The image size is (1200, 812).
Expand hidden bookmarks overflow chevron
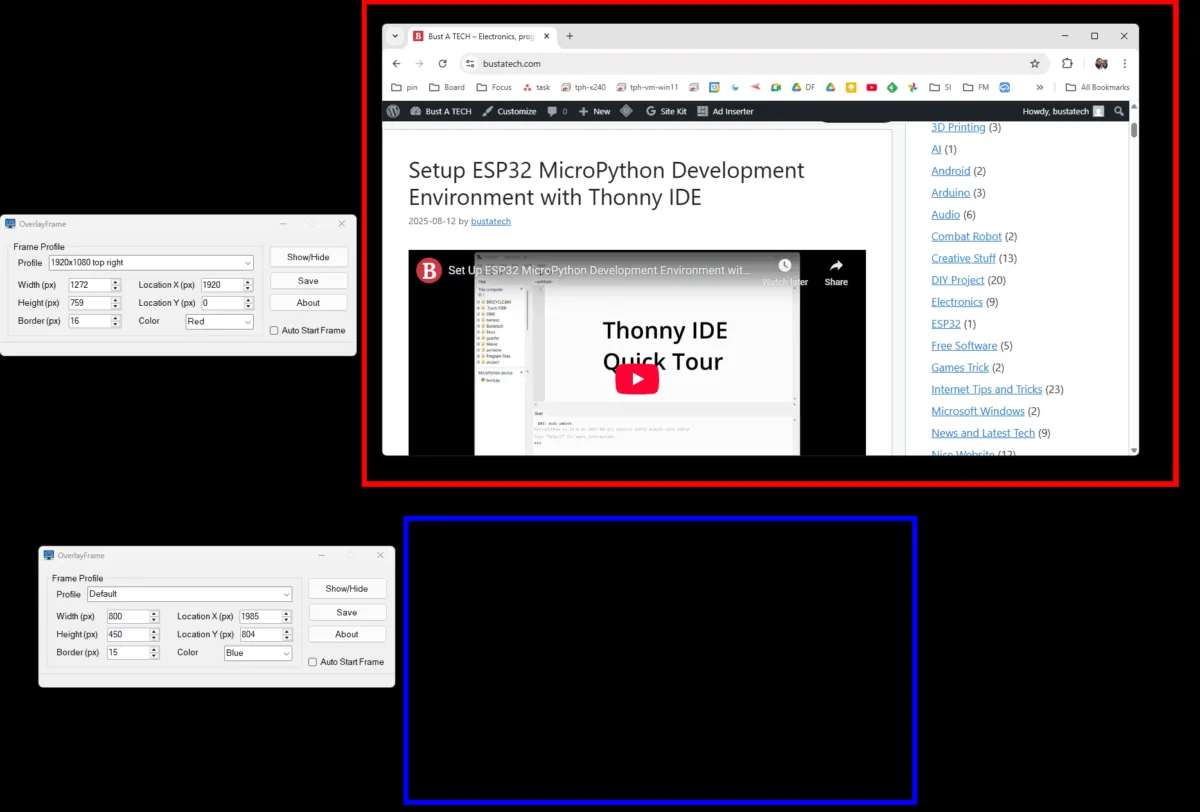pyautogui.click(x=1040, y=87)
